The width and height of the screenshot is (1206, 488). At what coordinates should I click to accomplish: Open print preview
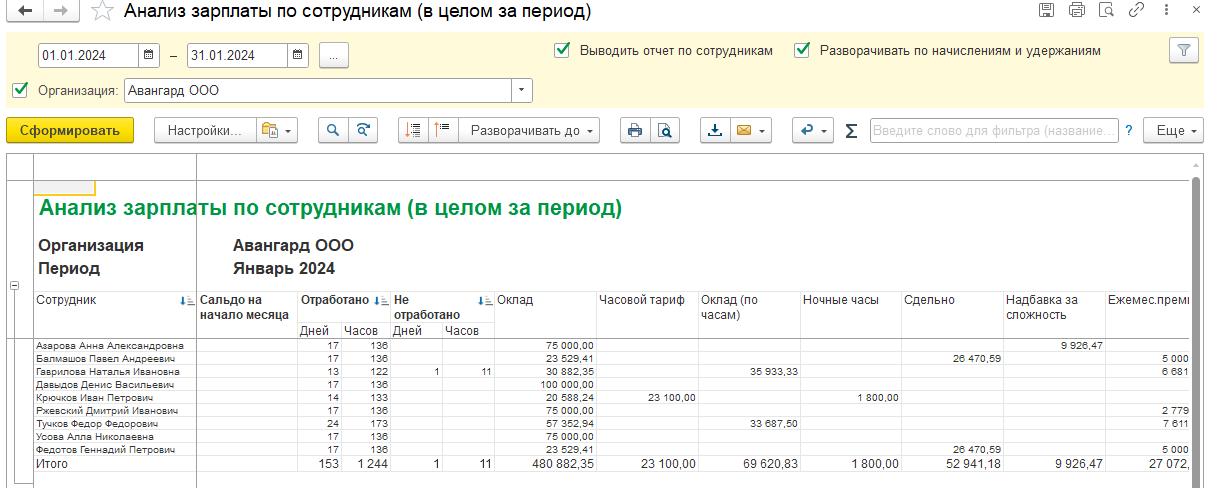click(664, 130)
